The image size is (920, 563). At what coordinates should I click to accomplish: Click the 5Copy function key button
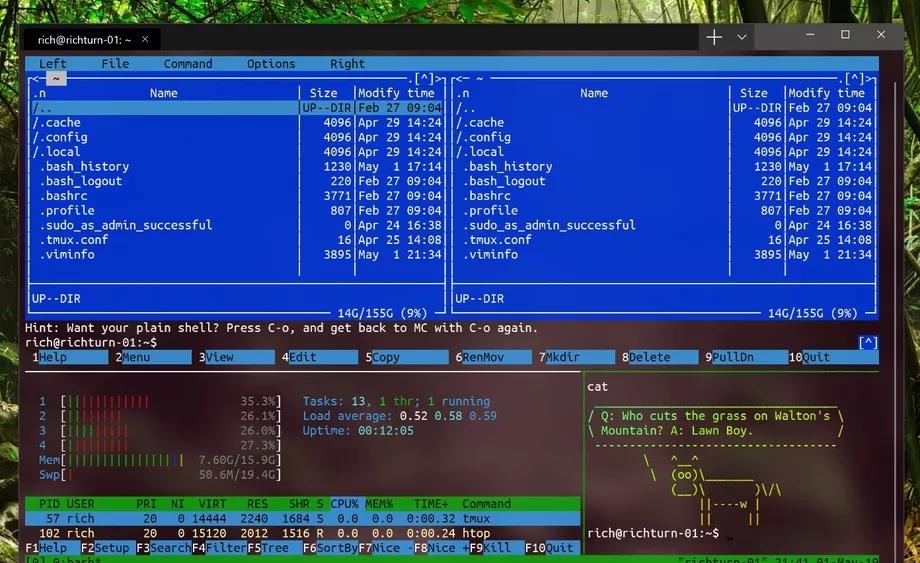[x=407, y=357]
